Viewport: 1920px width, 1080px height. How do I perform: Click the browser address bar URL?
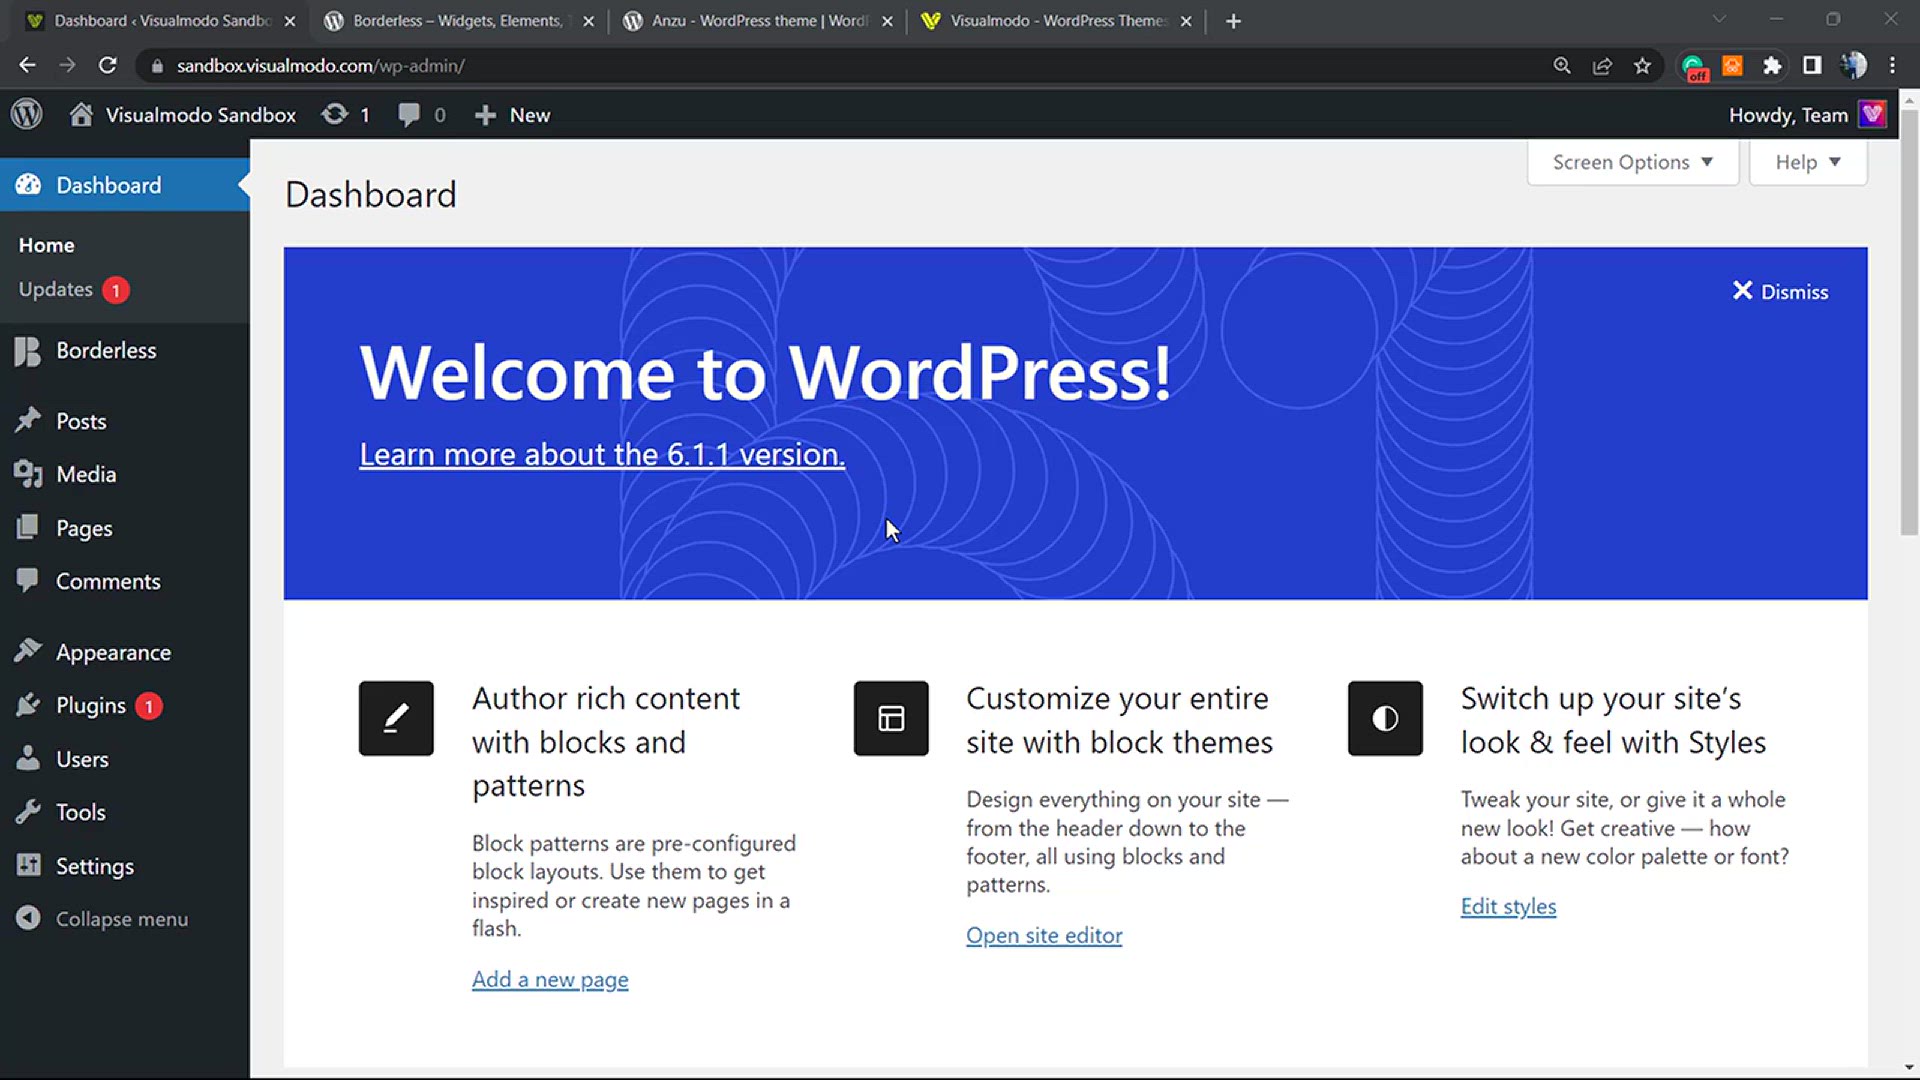[321, 66]
